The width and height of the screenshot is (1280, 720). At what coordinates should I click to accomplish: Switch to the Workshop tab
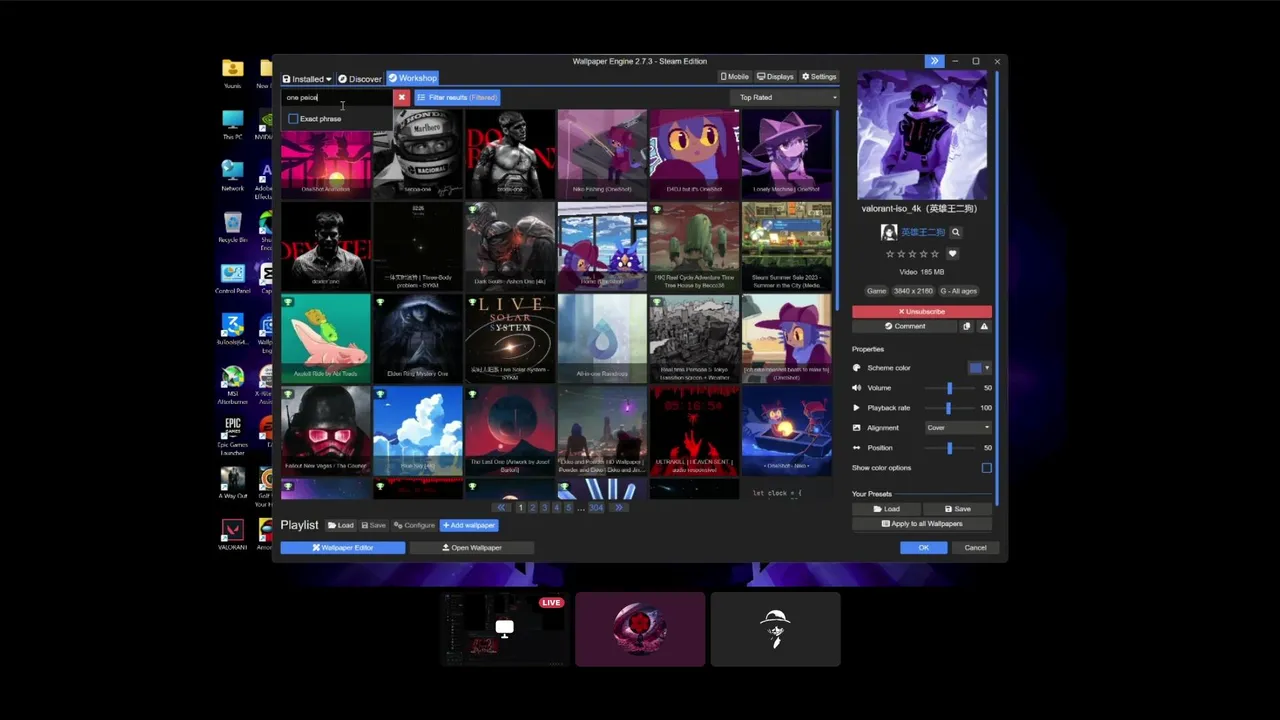click(412, 78)
